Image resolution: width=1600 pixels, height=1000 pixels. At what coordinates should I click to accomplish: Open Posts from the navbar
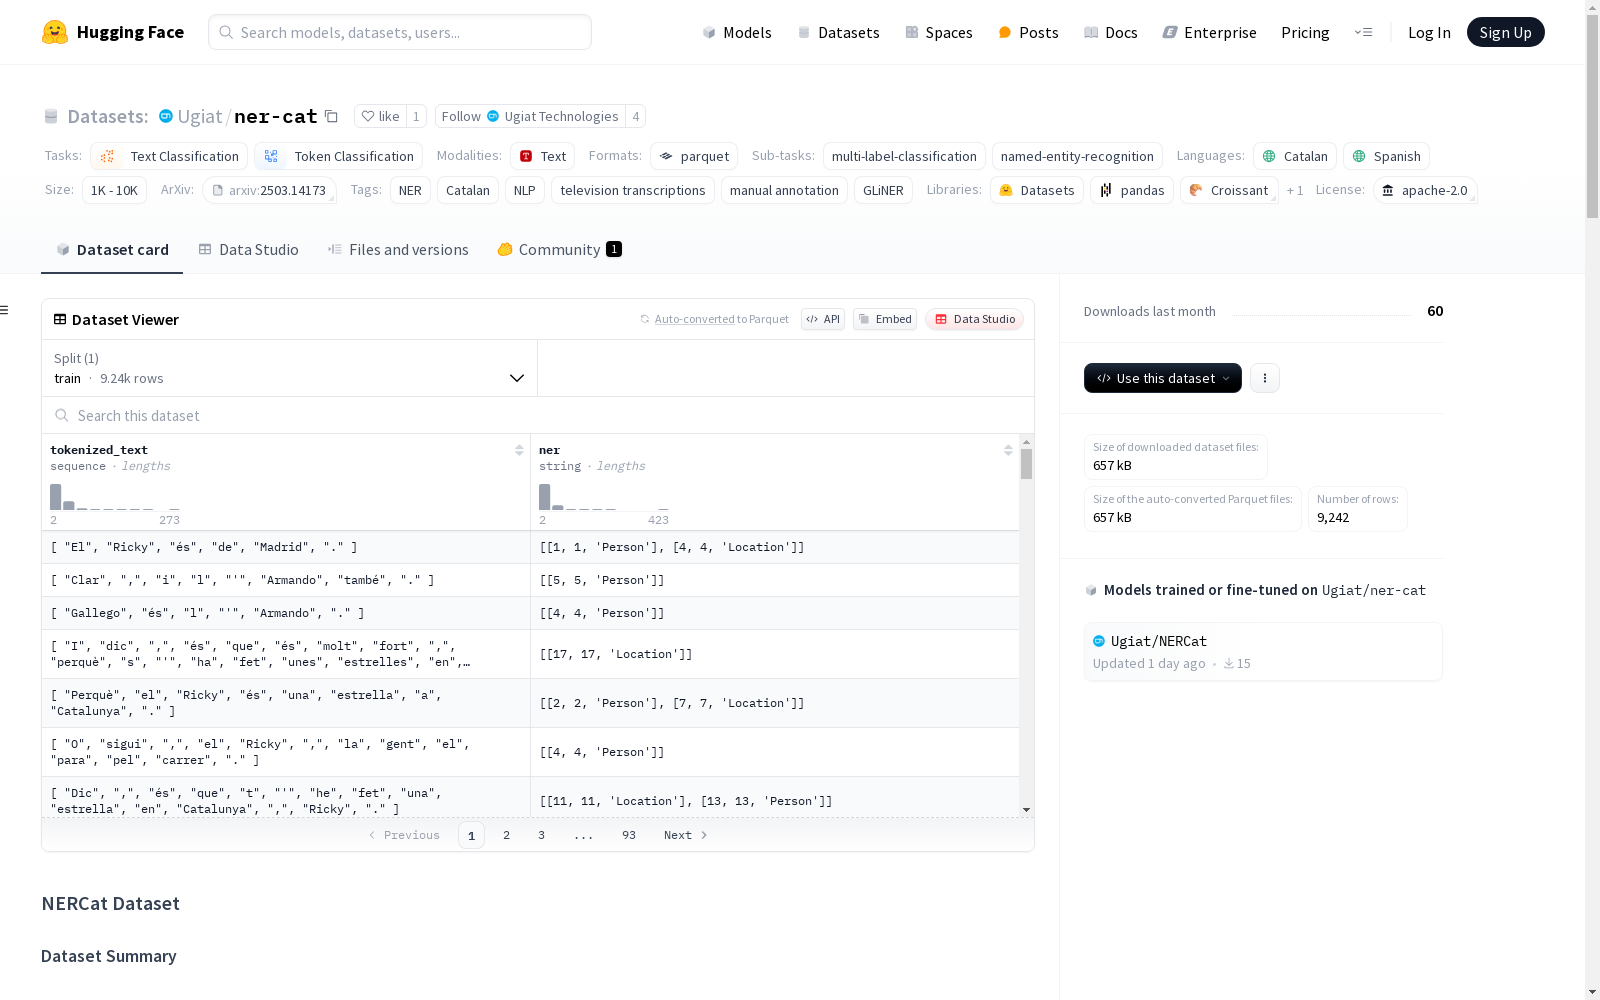[x=1028, y=32]
